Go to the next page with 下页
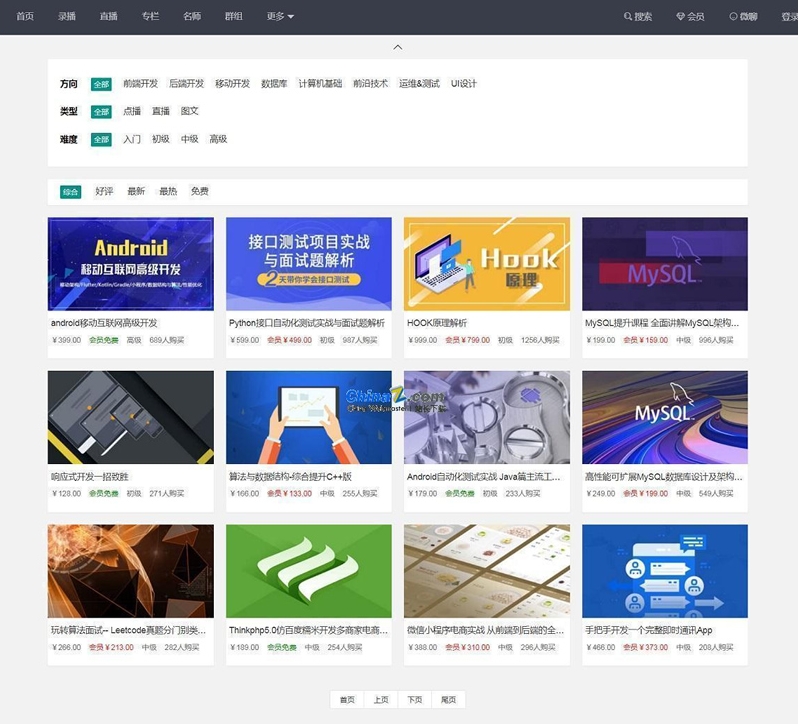Image resolution: width=800 pixels, height=724 pixels. click(x=414, y=700)
